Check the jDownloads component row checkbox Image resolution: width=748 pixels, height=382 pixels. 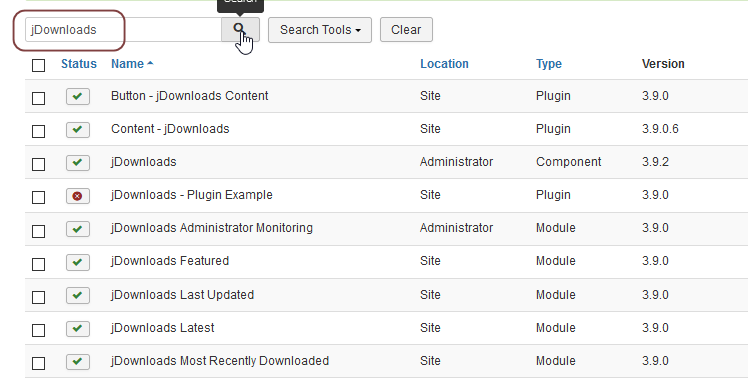pyautogui.click(x=39, y=164)
